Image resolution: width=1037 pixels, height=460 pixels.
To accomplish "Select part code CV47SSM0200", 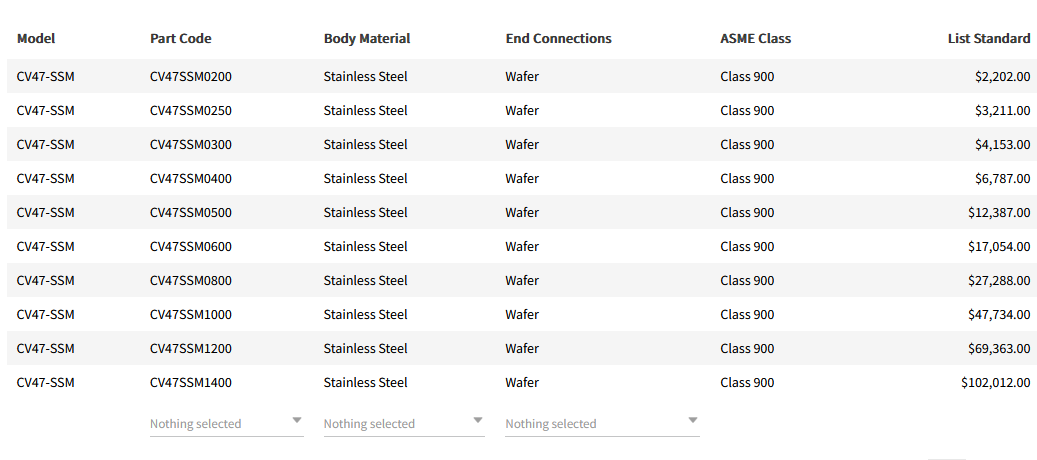I will 191,77.
